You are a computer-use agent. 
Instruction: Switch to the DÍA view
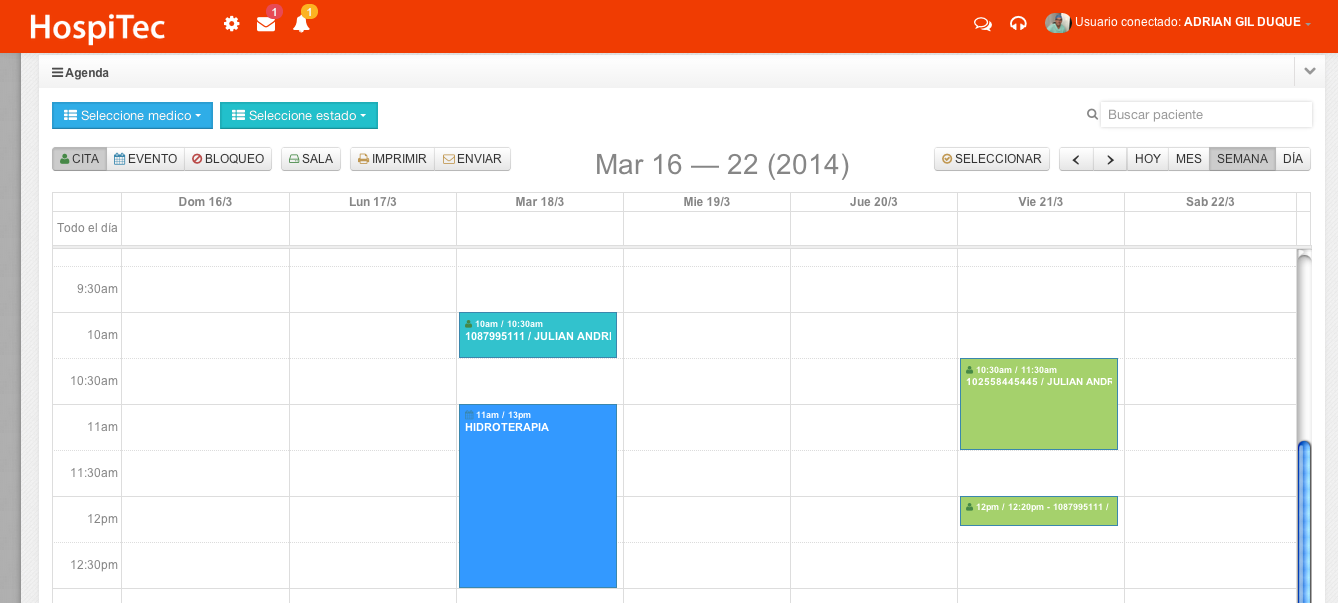[x=1292, y=159]
